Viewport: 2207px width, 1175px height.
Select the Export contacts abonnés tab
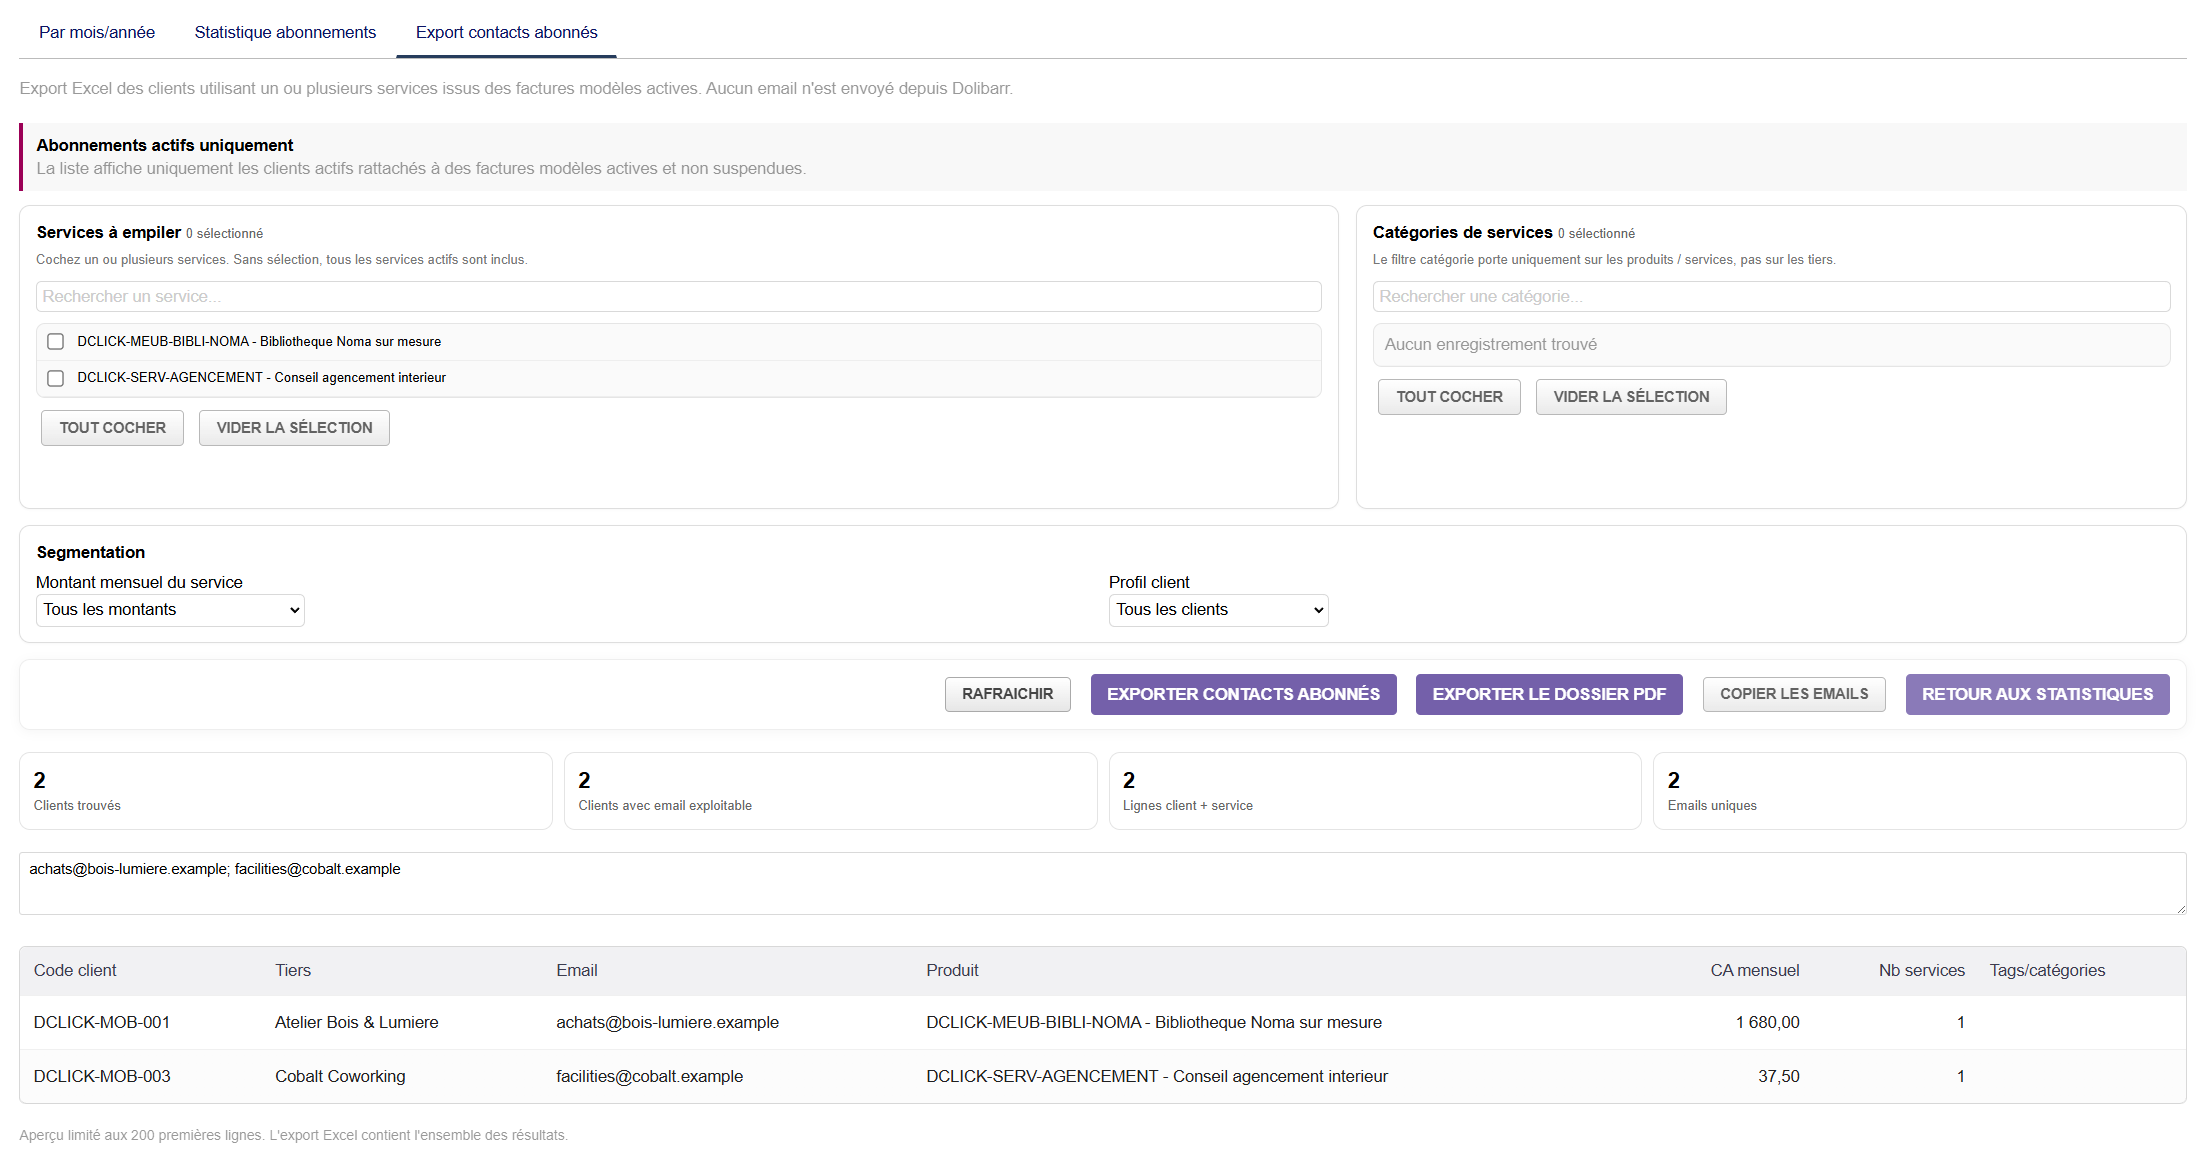tap(506, 32)
